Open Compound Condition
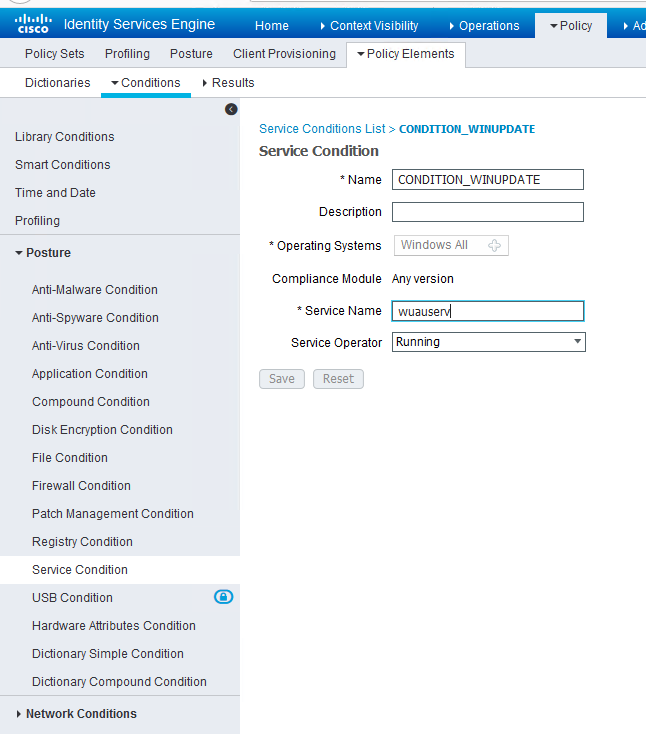Image resolution: width=646 pixels, height=734 pixels. [91, 402]
